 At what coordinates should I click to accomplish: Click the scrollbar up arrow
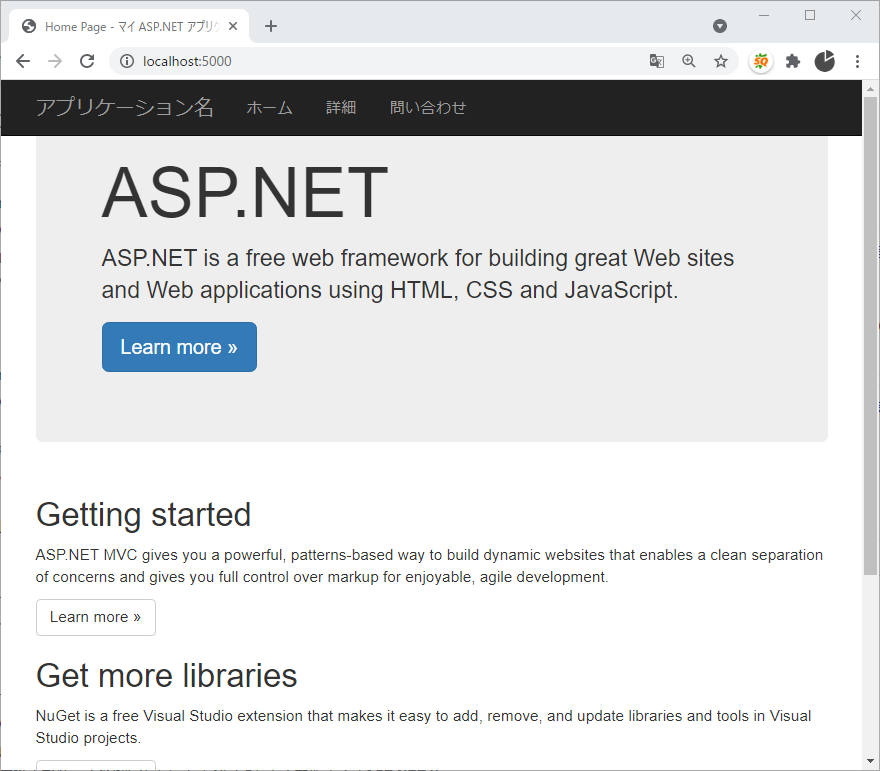(x=870, y=89)
